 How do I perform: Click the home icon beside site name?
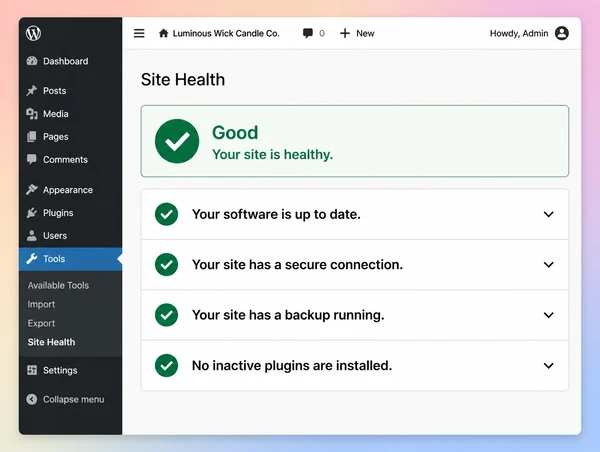(x=163, y=33)
